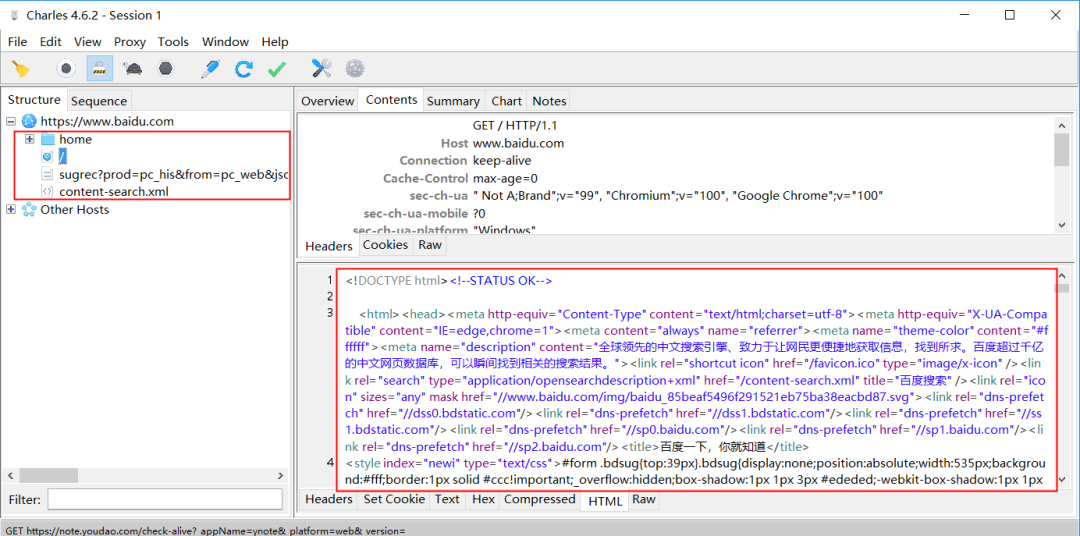Toggle SSL proxying lock icon

(99, 69)
